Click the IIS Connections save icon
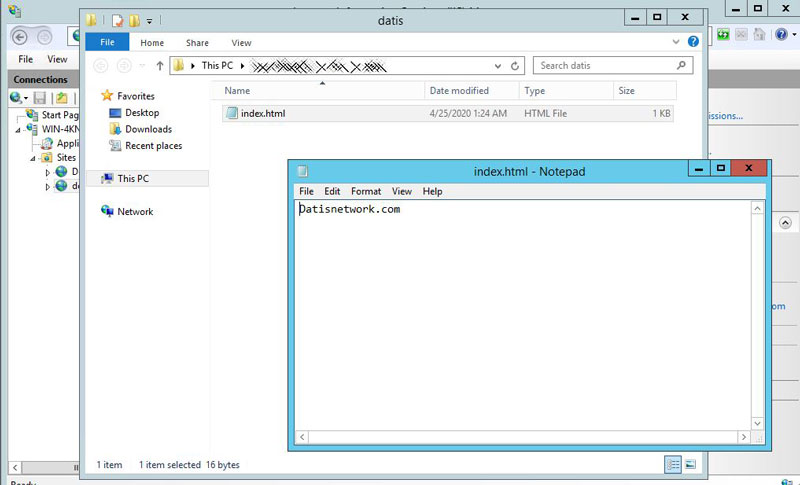Viewport: 800px width, 485px height. (x=39, y=97)
